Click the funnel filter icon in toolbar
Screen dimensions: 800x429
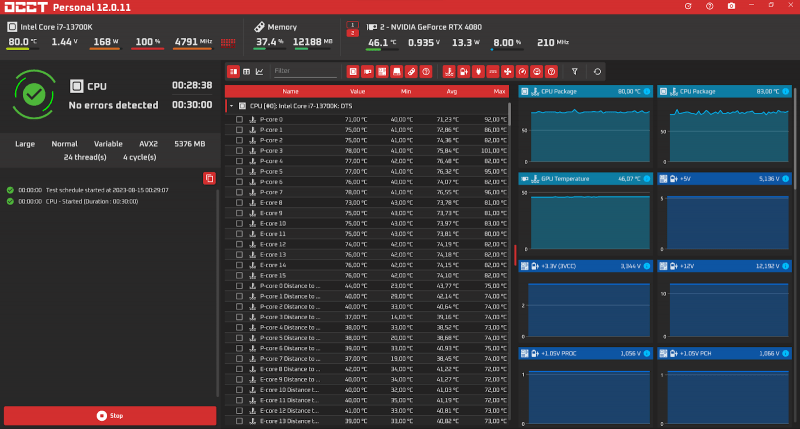pos(574,72)
